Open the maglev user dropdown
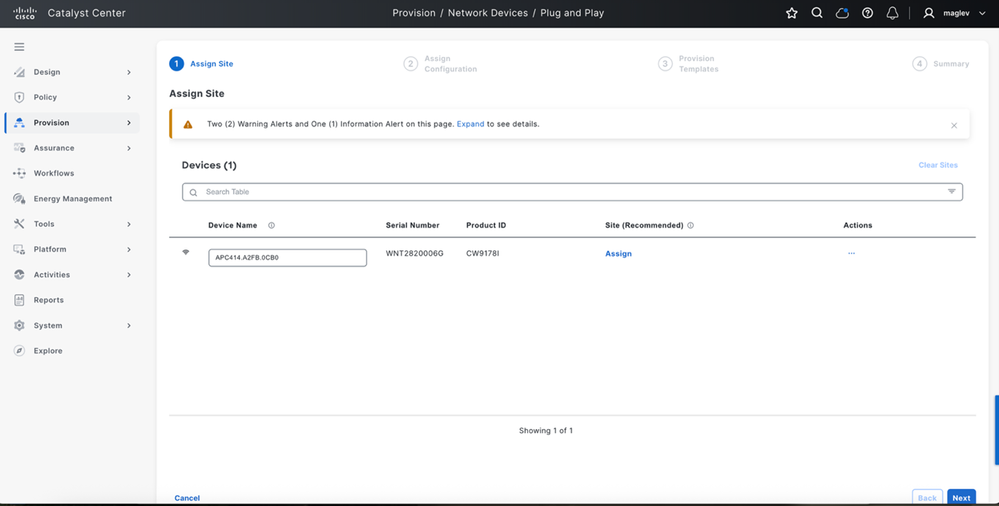 pos(954,13)
